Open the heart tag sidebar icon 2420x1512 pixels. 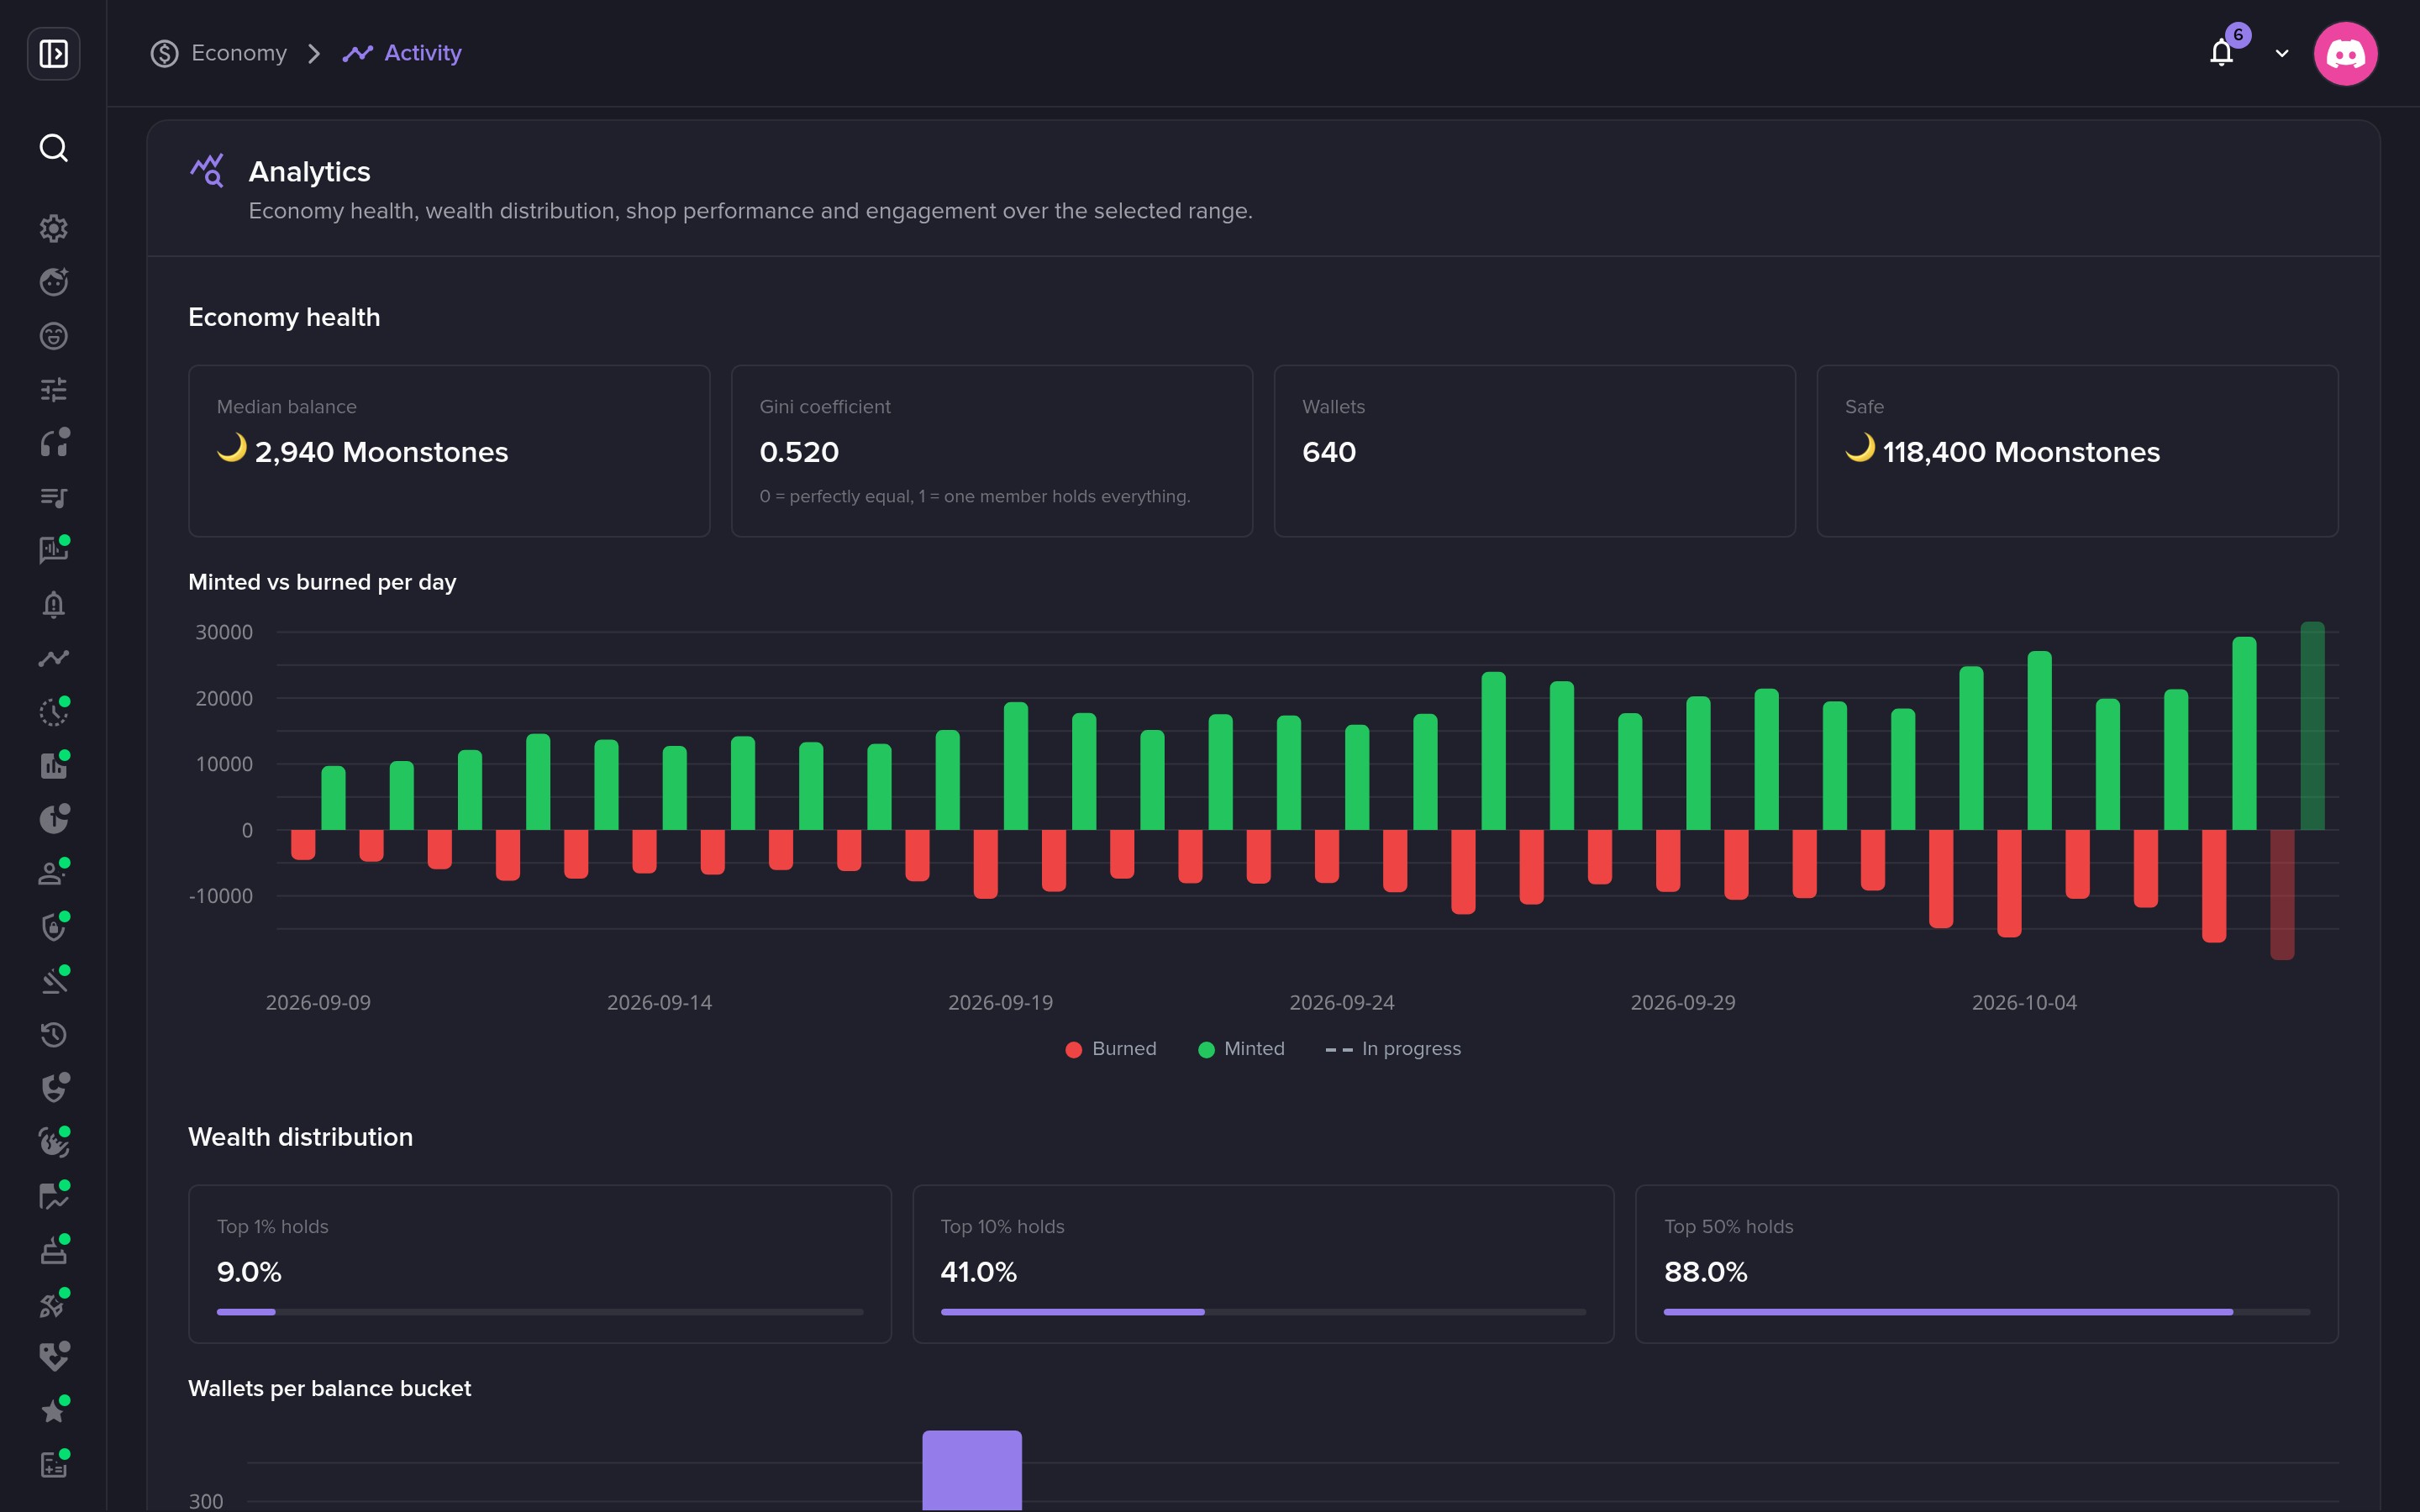point(53,1357)
